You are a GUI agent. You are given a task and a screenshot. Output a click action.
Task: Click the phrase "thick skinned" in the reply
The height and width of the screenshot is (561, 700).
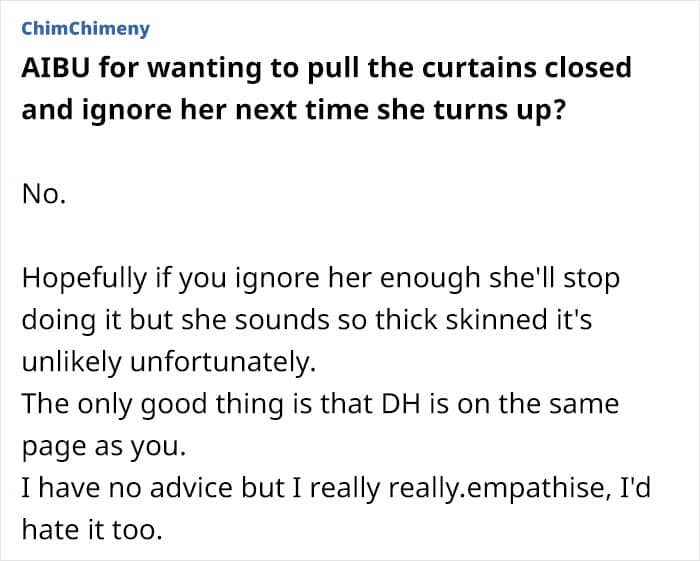coord(475,320)
